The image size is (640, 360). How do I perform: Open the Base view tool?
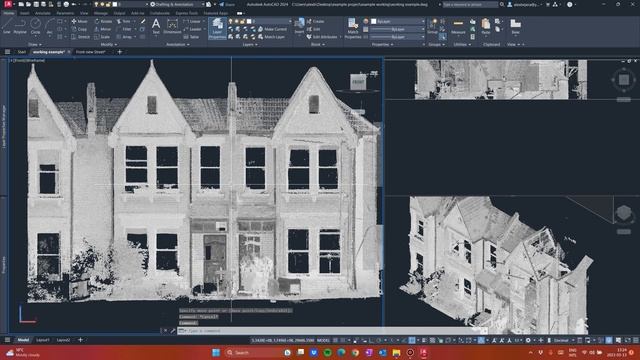click(x=516, y=26)
